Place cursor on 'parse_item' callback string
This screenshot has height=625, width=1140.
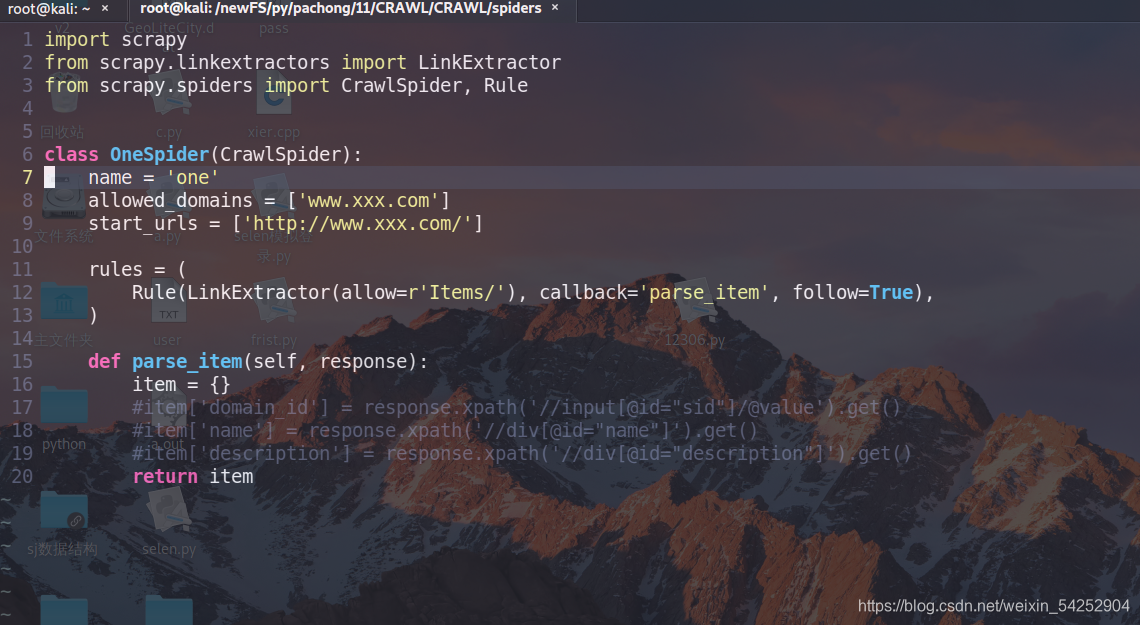[x=704, y=292]
